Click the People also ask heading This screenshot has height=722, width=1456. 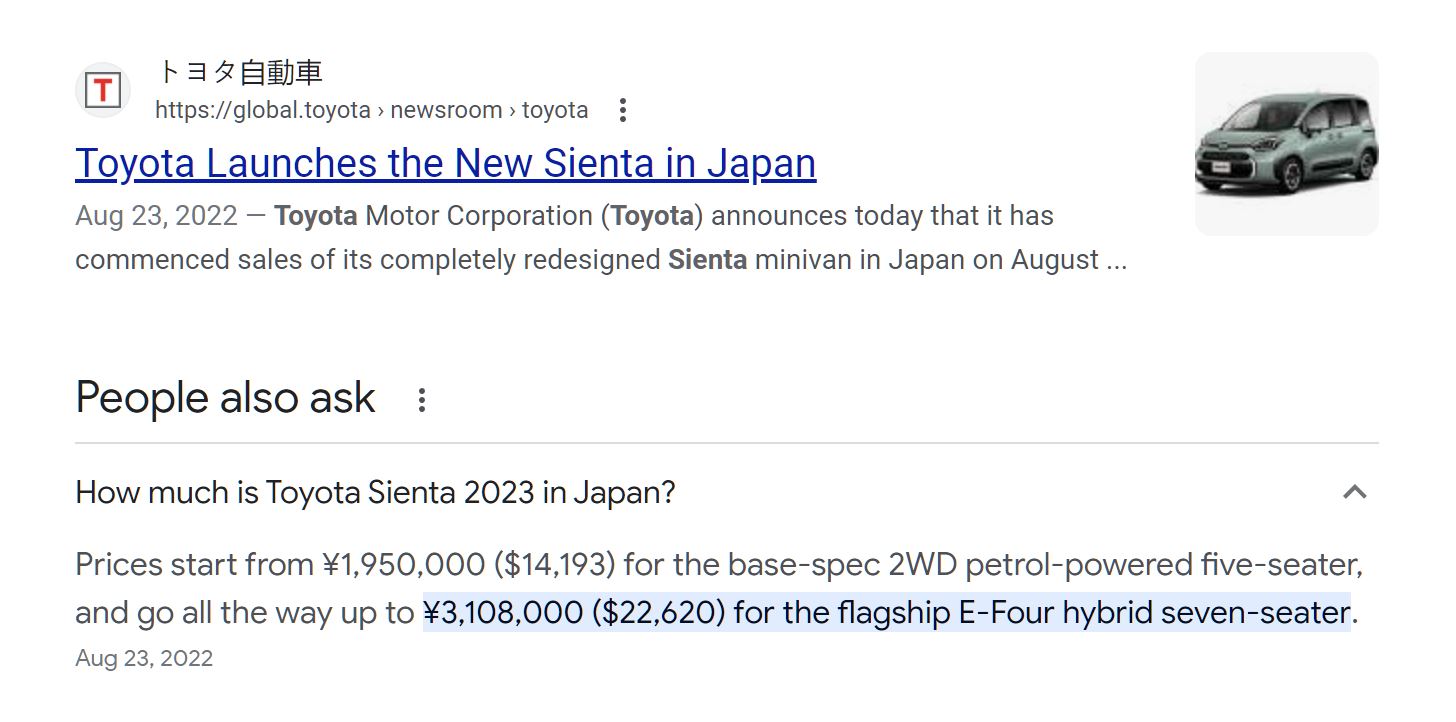pos(225,398)
